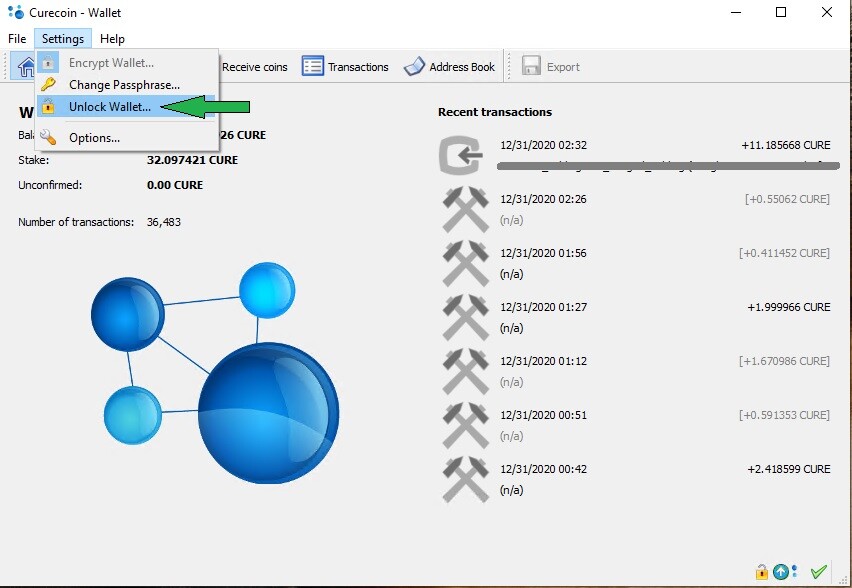The width and height of the screenshot is (852, 588).
Task: Open the Receive coins page
Action: (x=254, y=67)
